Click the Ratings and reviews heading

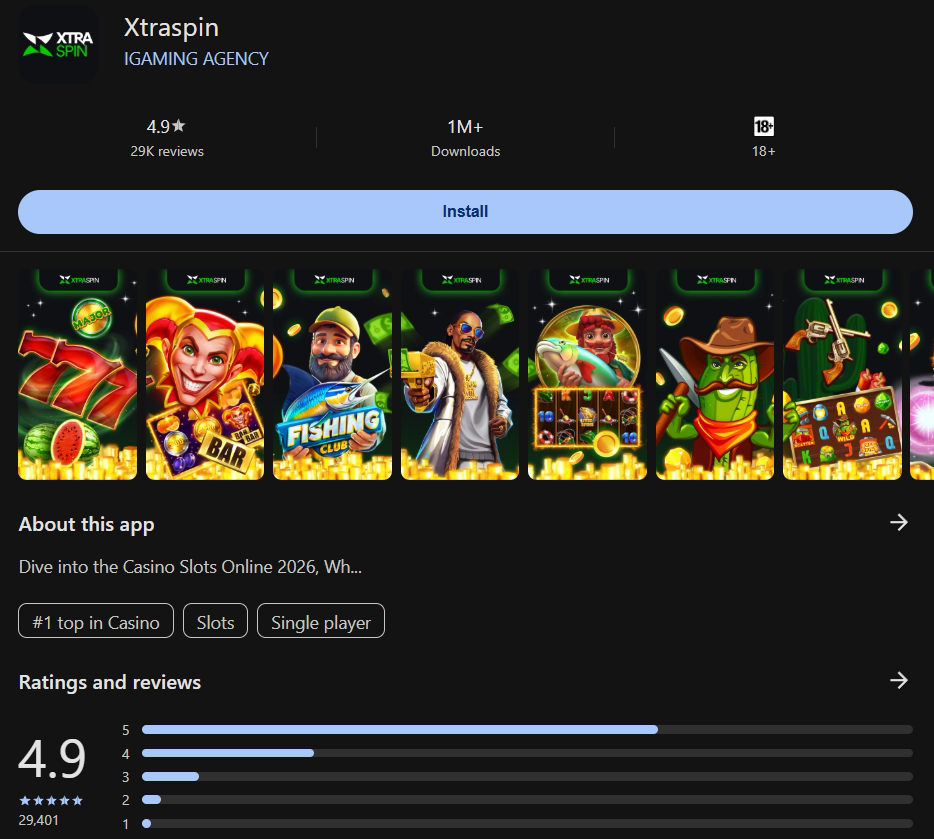pyautogui.click(x=110, y=682)
